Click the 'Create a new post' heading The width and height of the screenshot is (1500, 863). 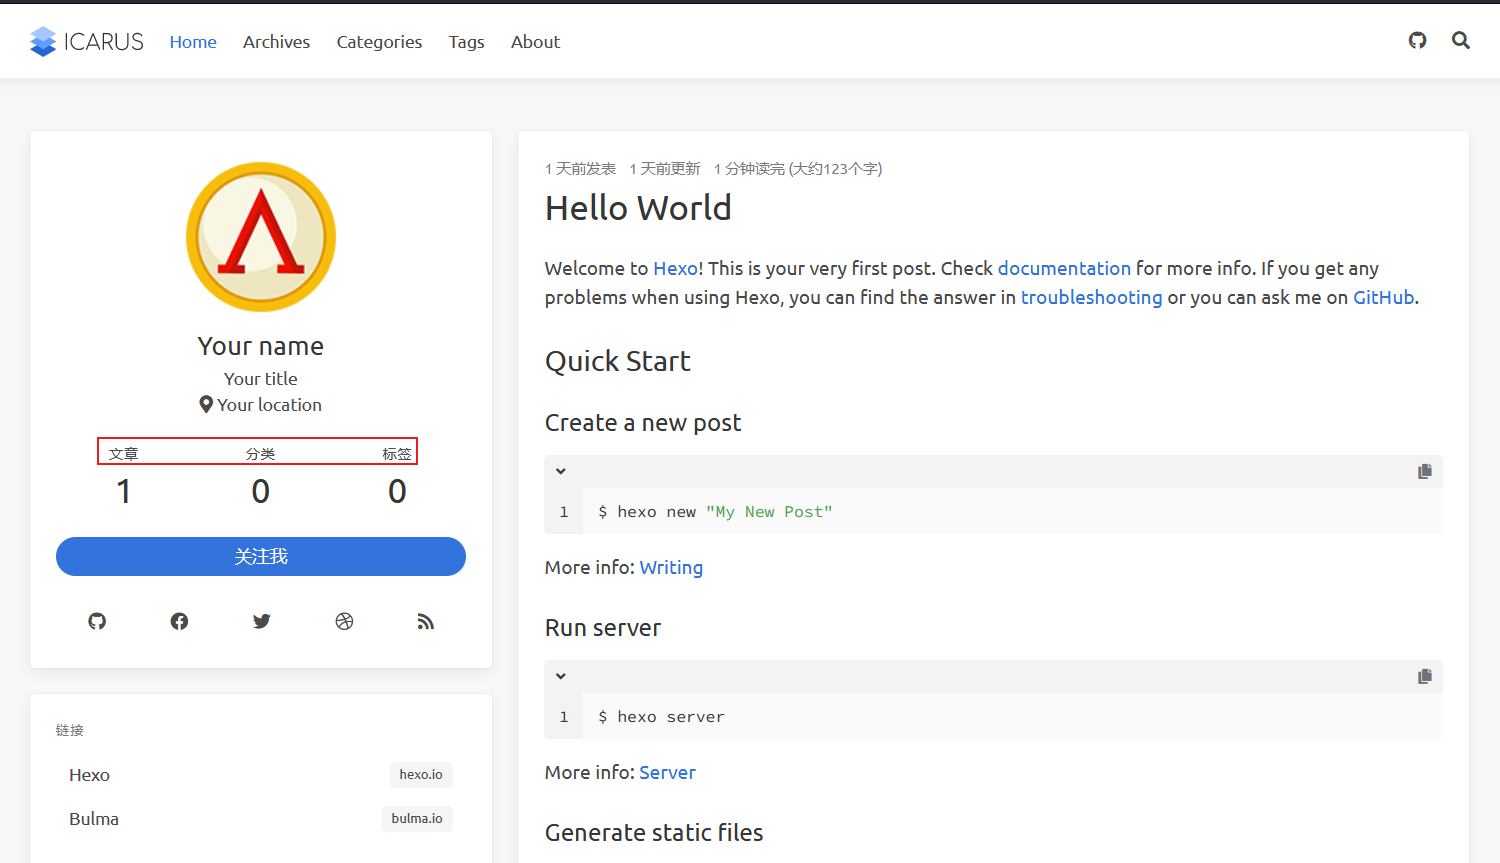pos(643,423)
